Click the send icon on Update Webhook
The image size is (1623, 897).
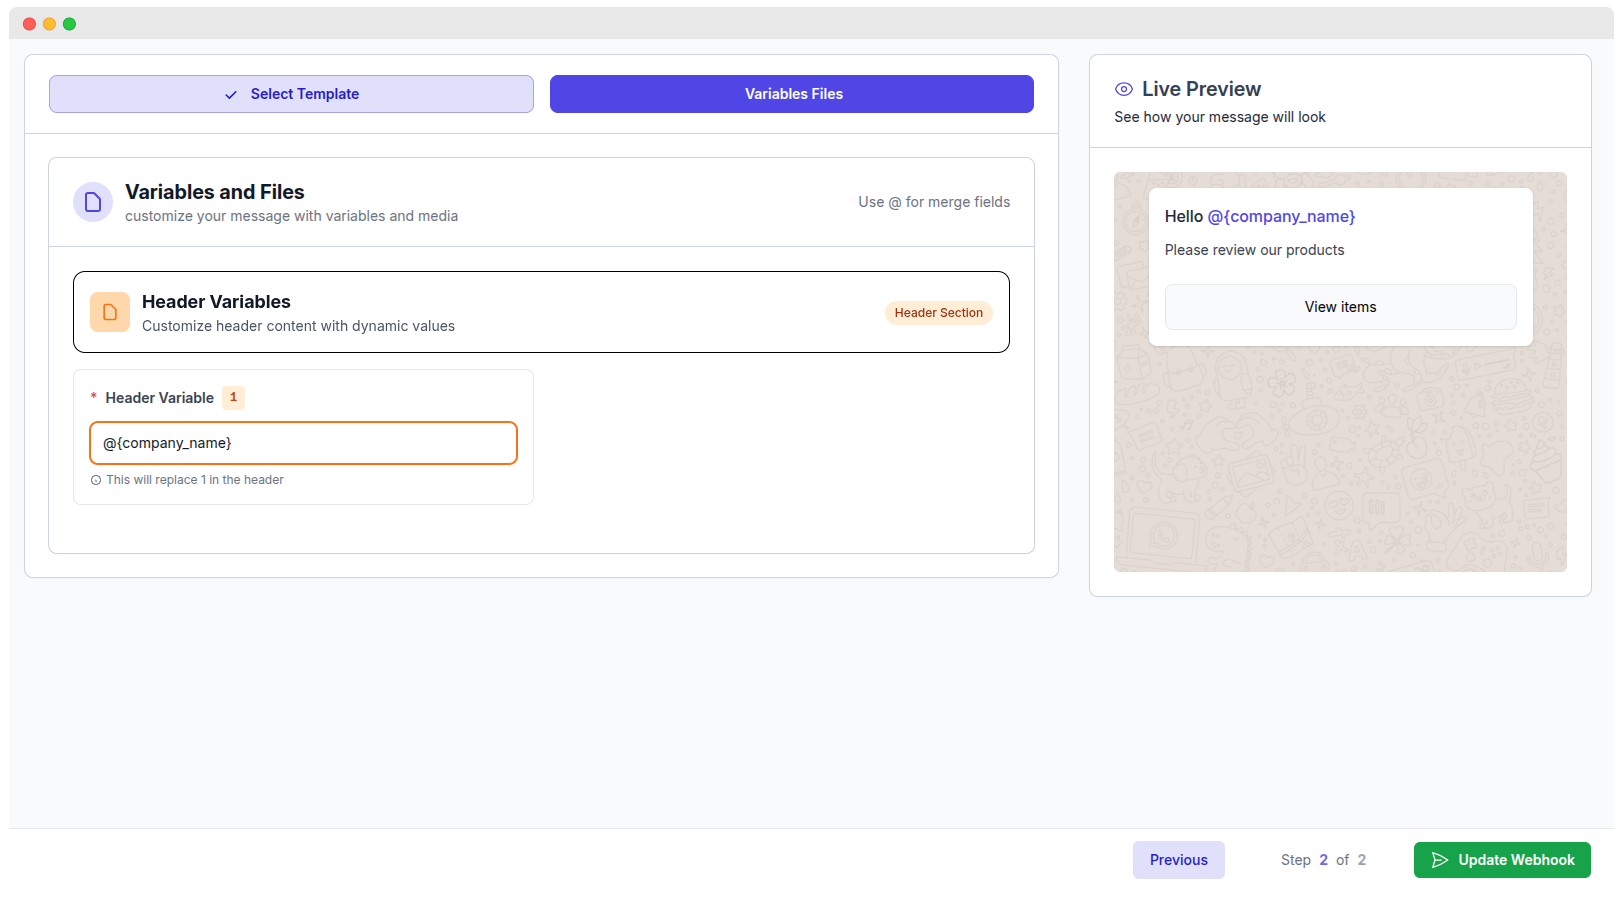1440,860
